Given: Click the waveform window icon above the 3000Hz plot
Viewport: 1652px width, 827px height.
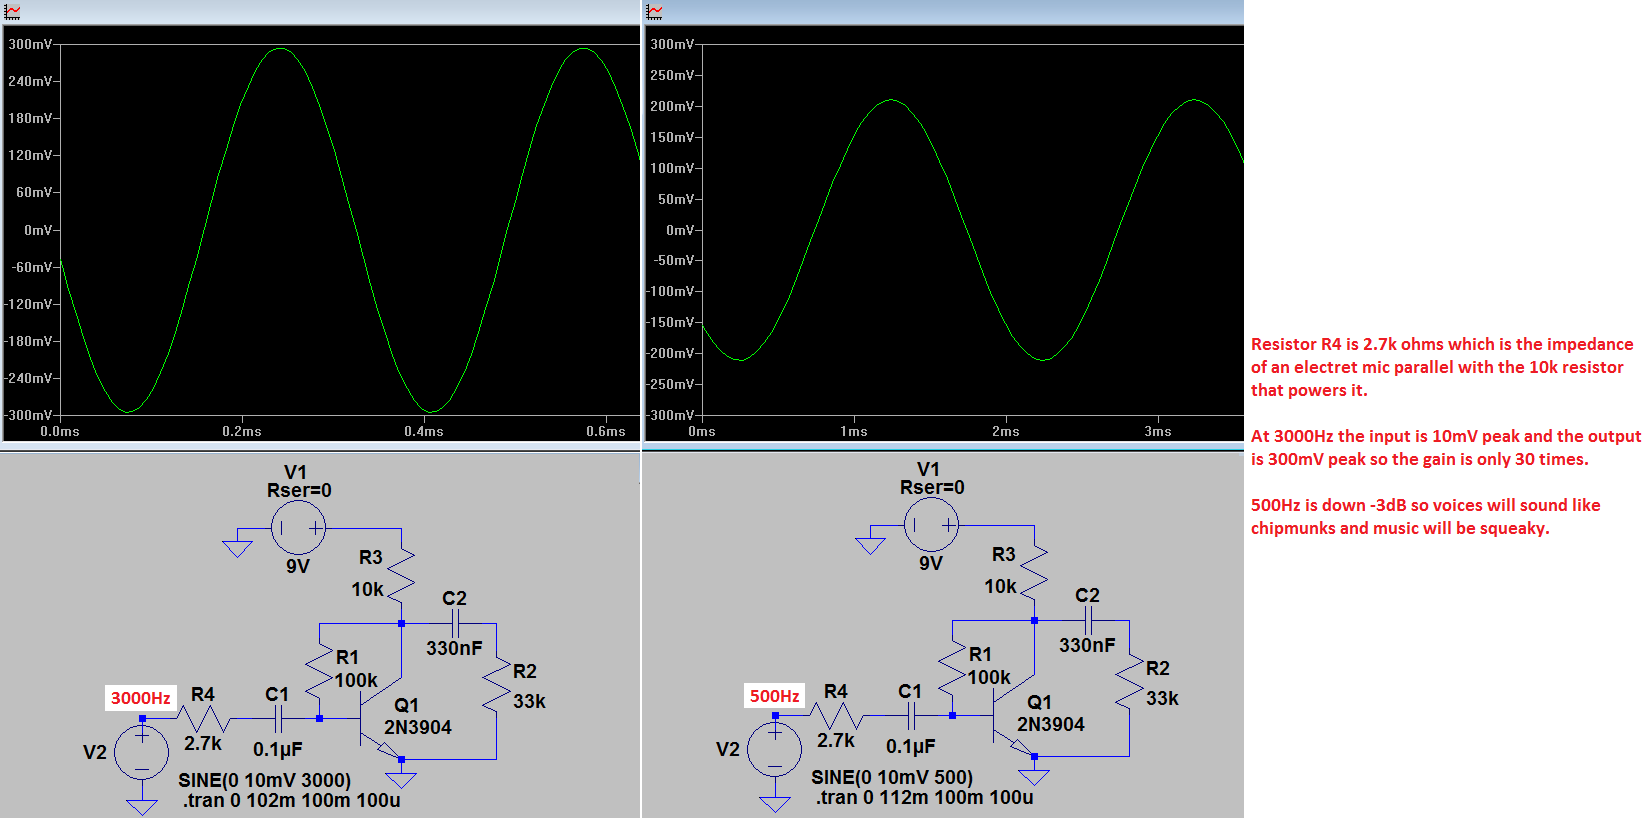Looking at the screenshot, I should click(13, 12).
